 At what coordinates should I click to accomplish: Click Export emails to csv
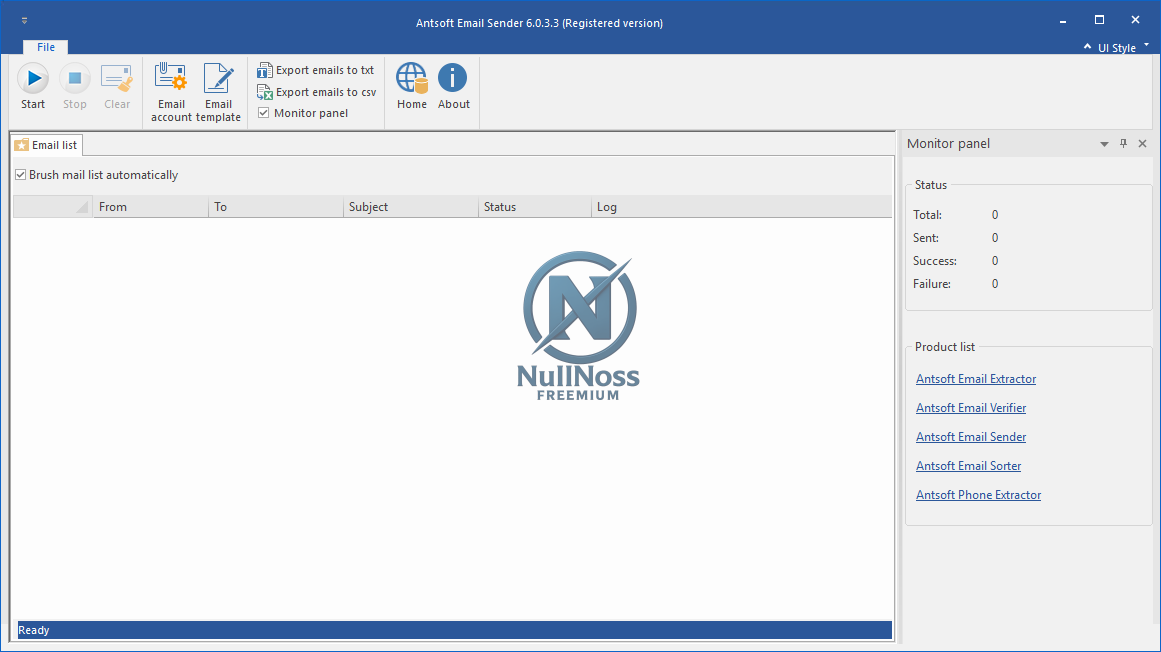pos(316,92)
